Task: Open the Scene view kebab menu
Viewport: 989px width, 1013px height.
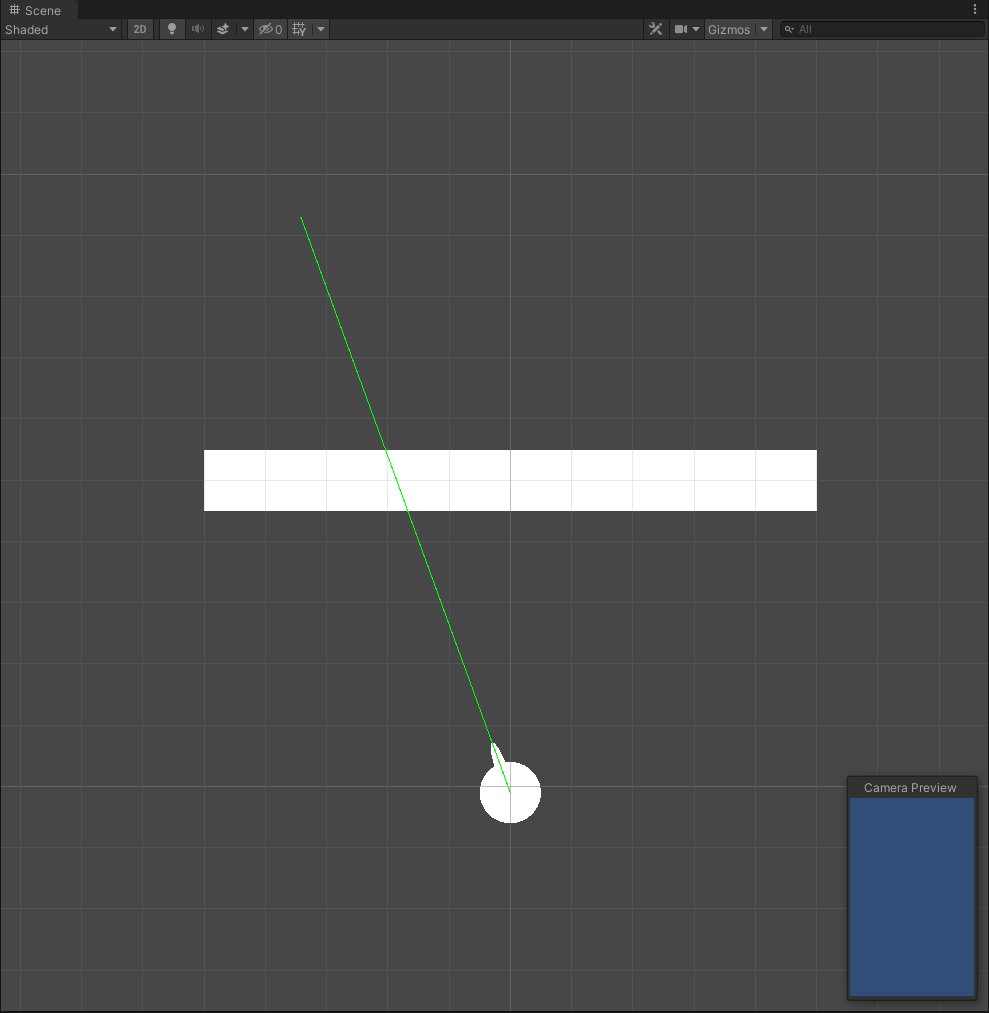Action: pos(975,9)
